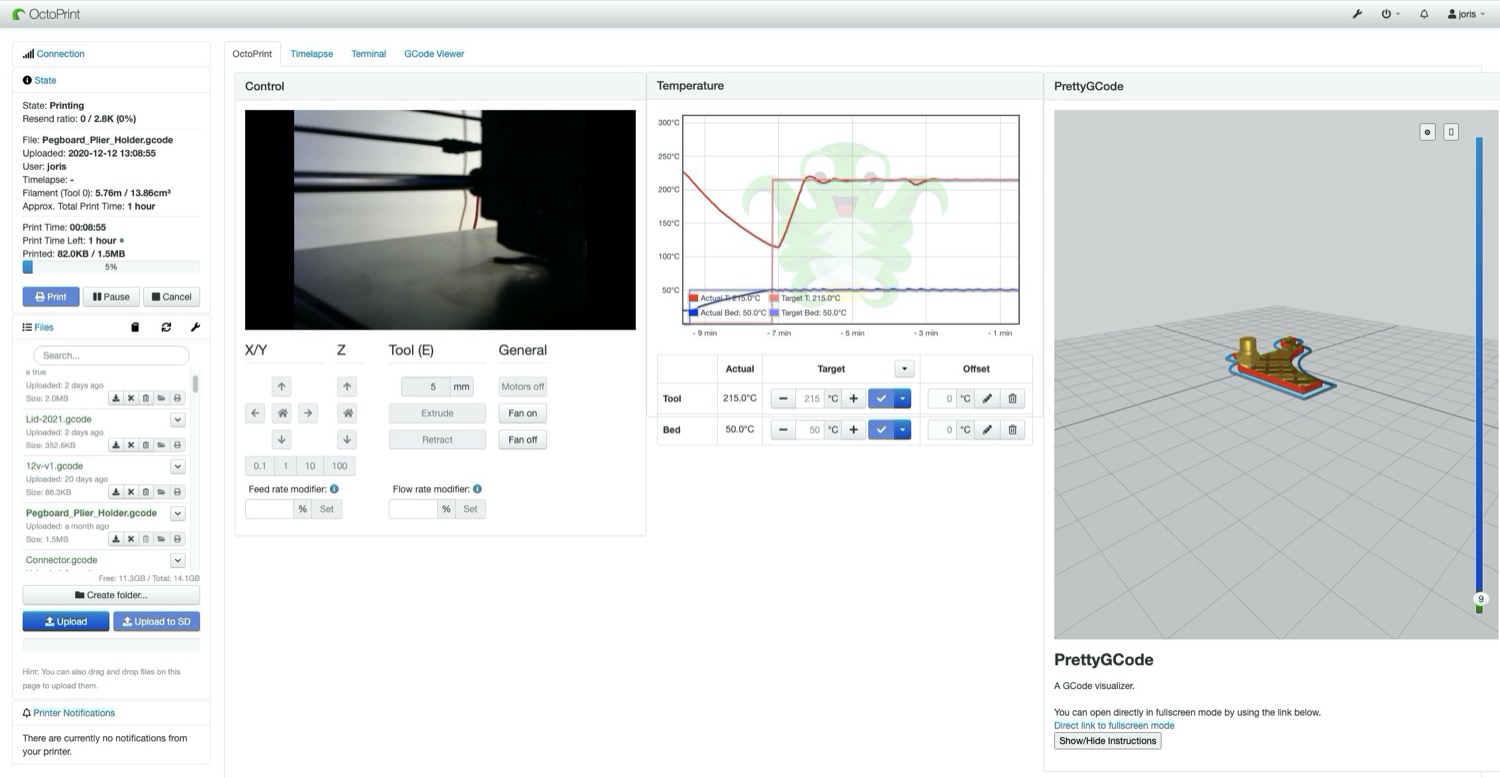The image size is (1500, 778).
Task: Refresh the file list
Action: pyautogui.click(x=166, y=327)
